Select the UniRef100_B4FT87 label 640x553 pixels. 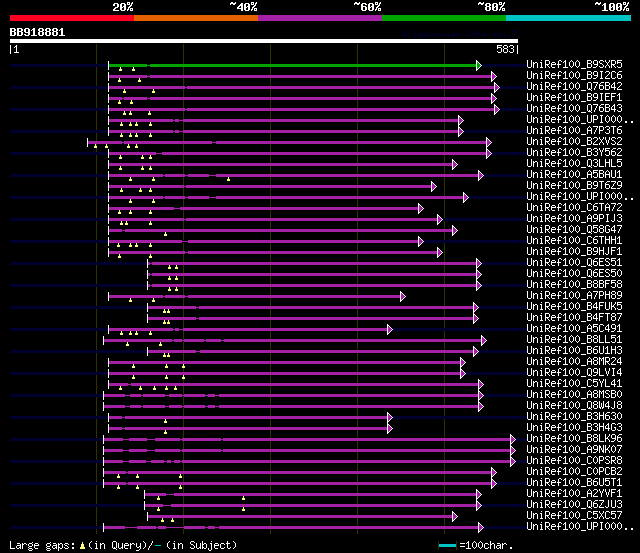(x=574, y=318)
